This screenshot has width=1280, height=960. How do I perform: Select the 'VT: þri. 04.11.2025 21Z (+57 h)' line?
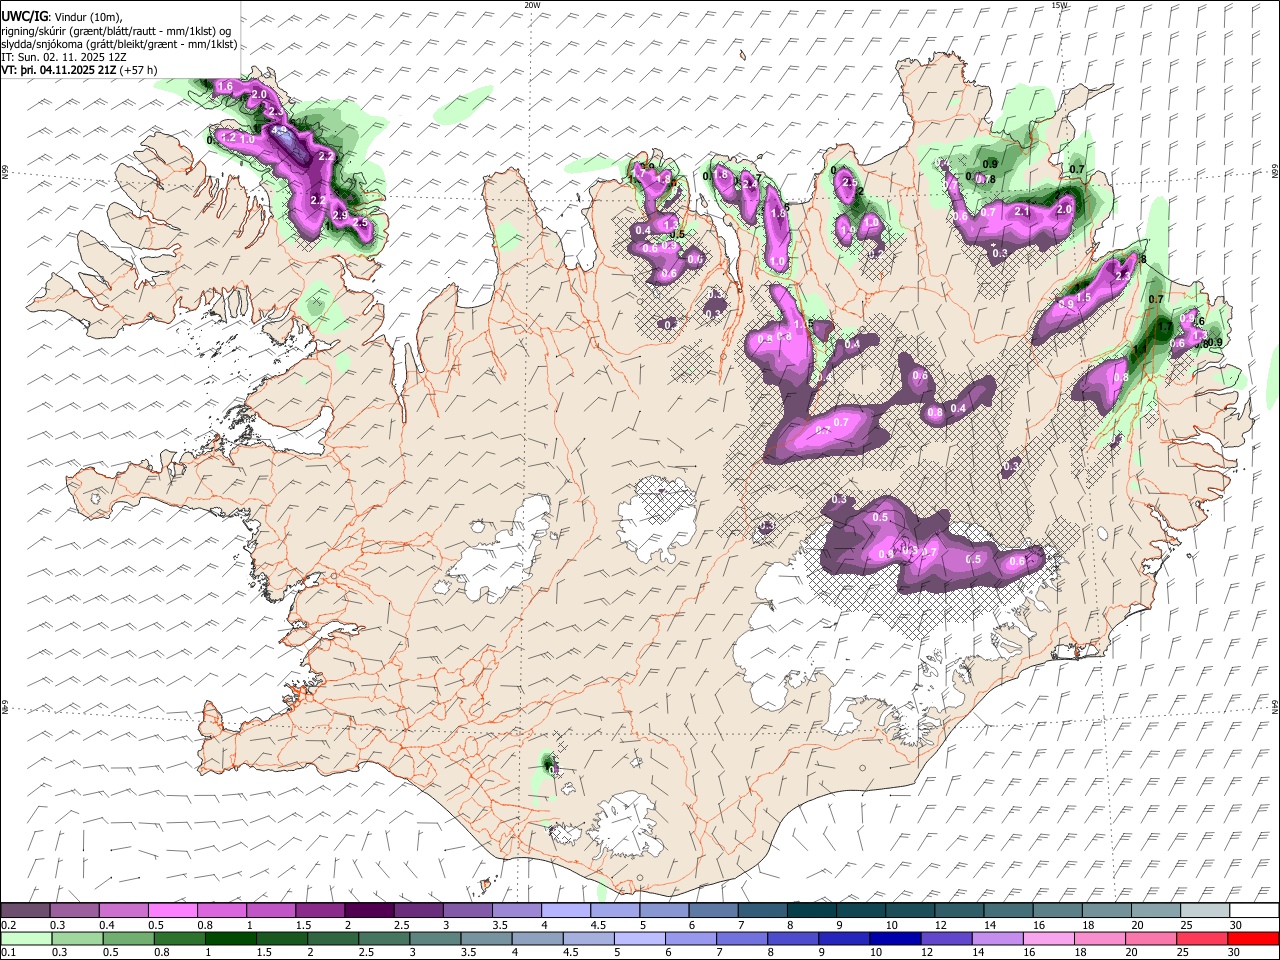pyautogui.click(x=79, y=70)
